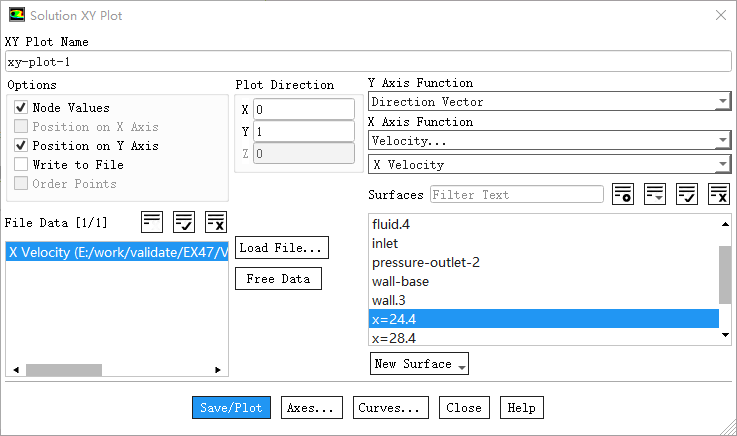Select all surfaces icon
The height and width of the screenshot is (436, 737).
[x=687, y=194]
